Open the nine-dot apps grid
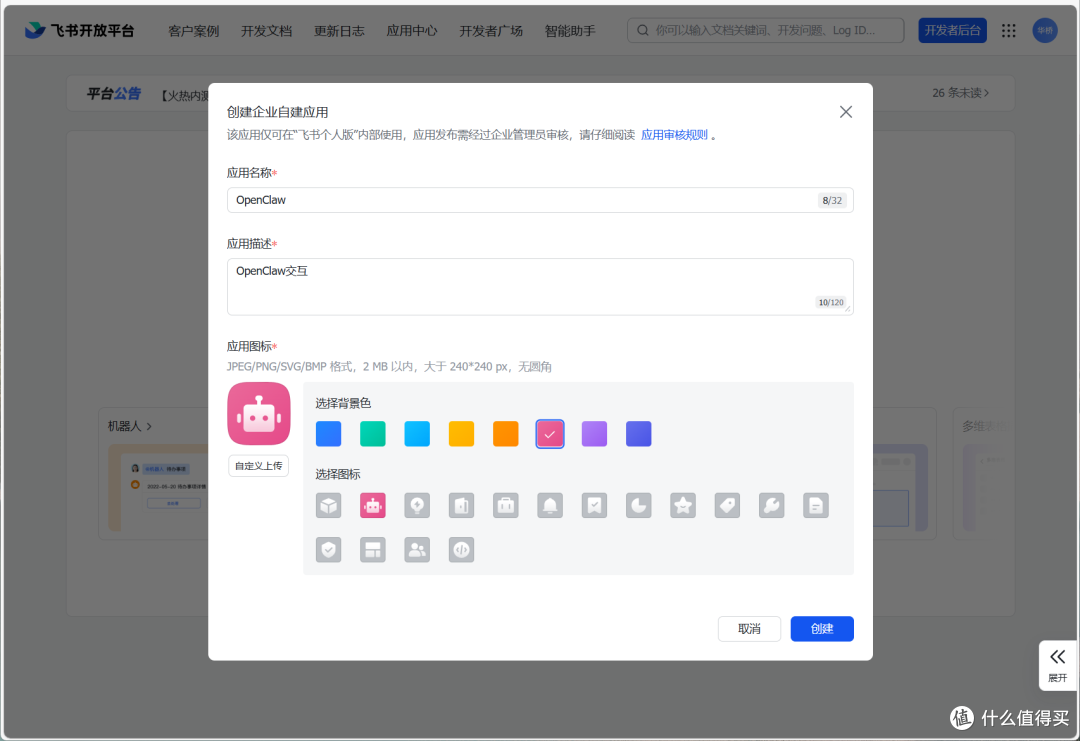 [x=1008, y=30]
